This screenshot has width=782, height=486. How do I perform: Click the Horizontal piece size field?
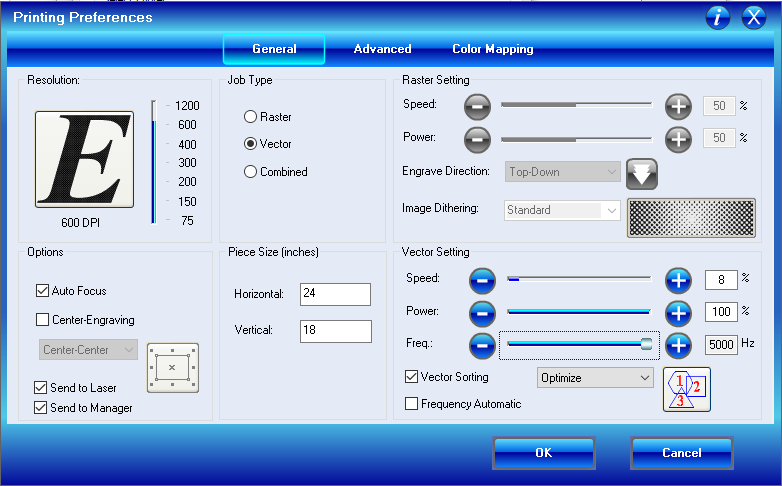click(x=335, y=294)
